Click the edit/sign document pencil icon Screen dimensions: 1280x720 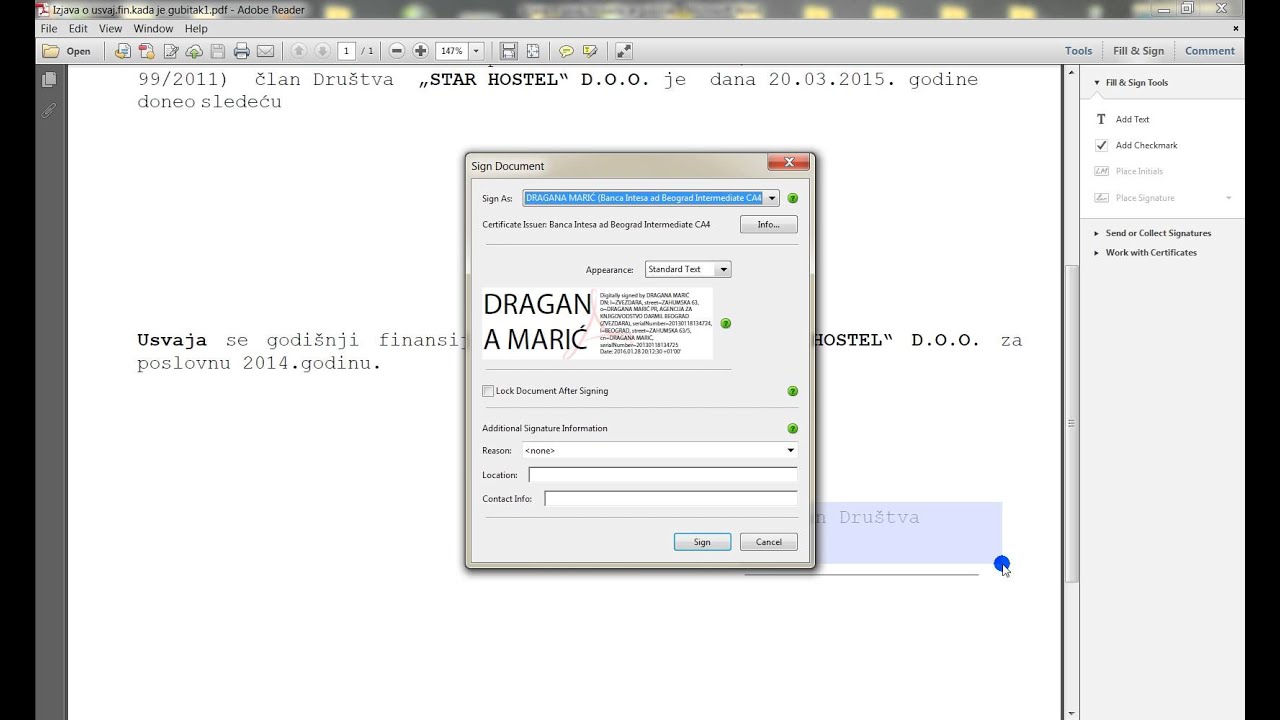pyautogui.click(x=171, y=51)
